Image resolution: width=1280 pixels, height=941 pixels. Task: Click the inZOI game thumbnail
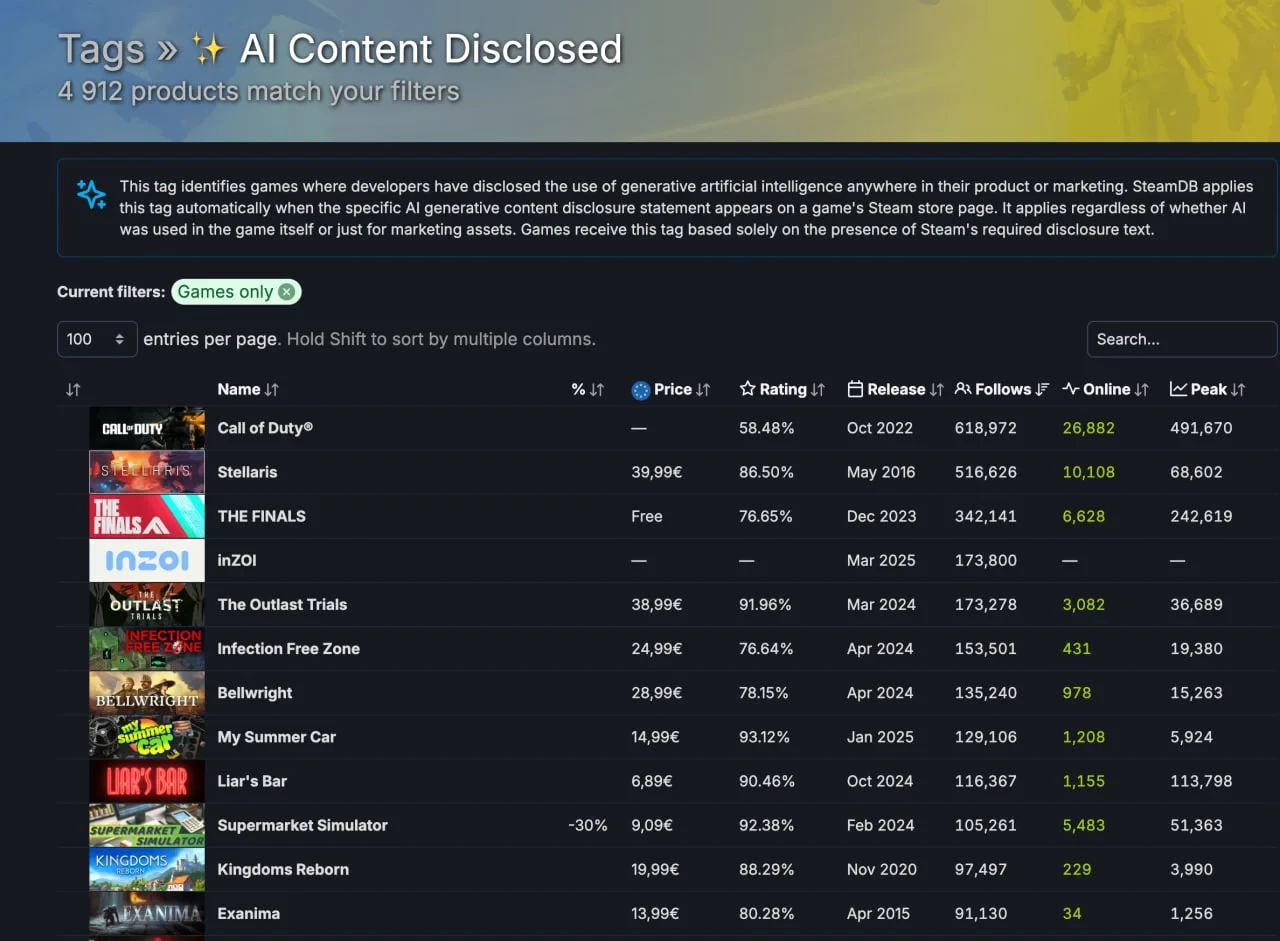click(x=147, y=560)
